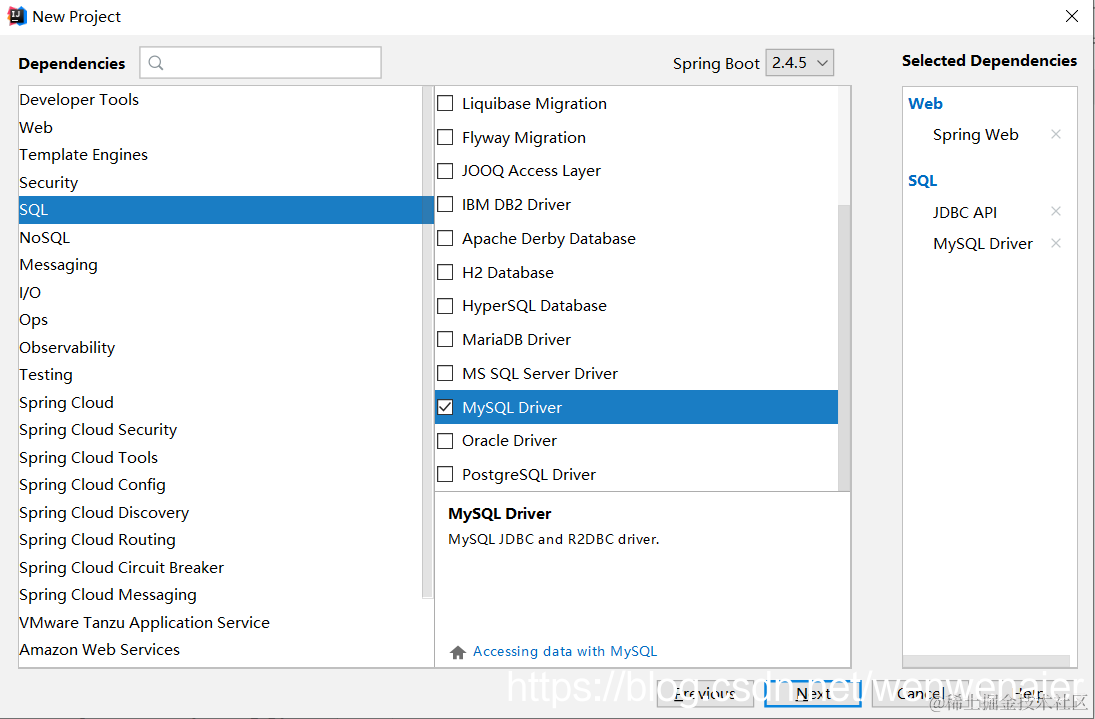Screen dimensions: 1095x719
Task: Check MS SQL Server Driver
Action: [x=445, y=373]
